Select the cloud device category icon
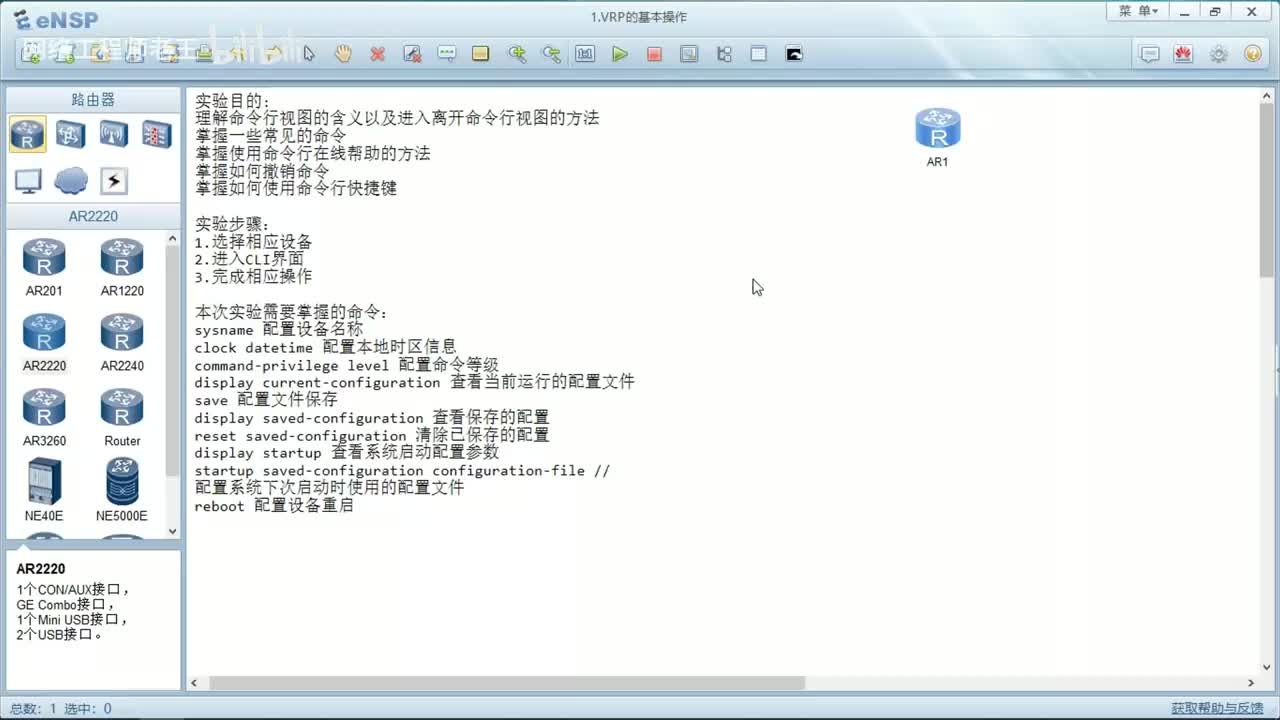This screenshot has width=1280, height=720. pos(71,181)
